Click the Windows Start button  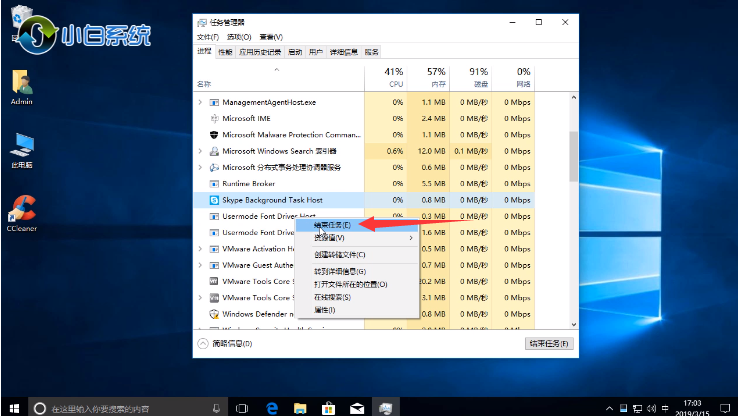(12, 408)
